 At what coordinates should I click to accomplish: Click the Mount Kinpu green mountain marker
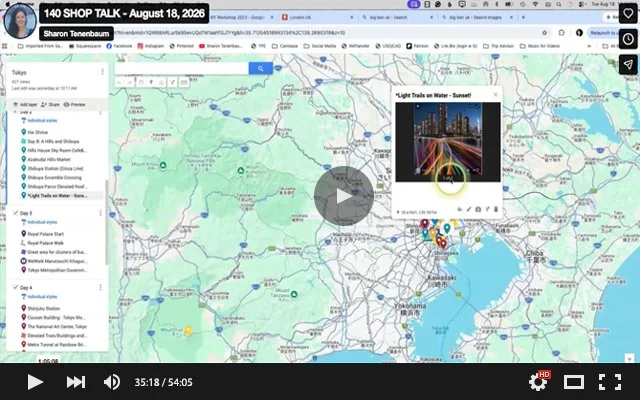[x=163, y=165]
